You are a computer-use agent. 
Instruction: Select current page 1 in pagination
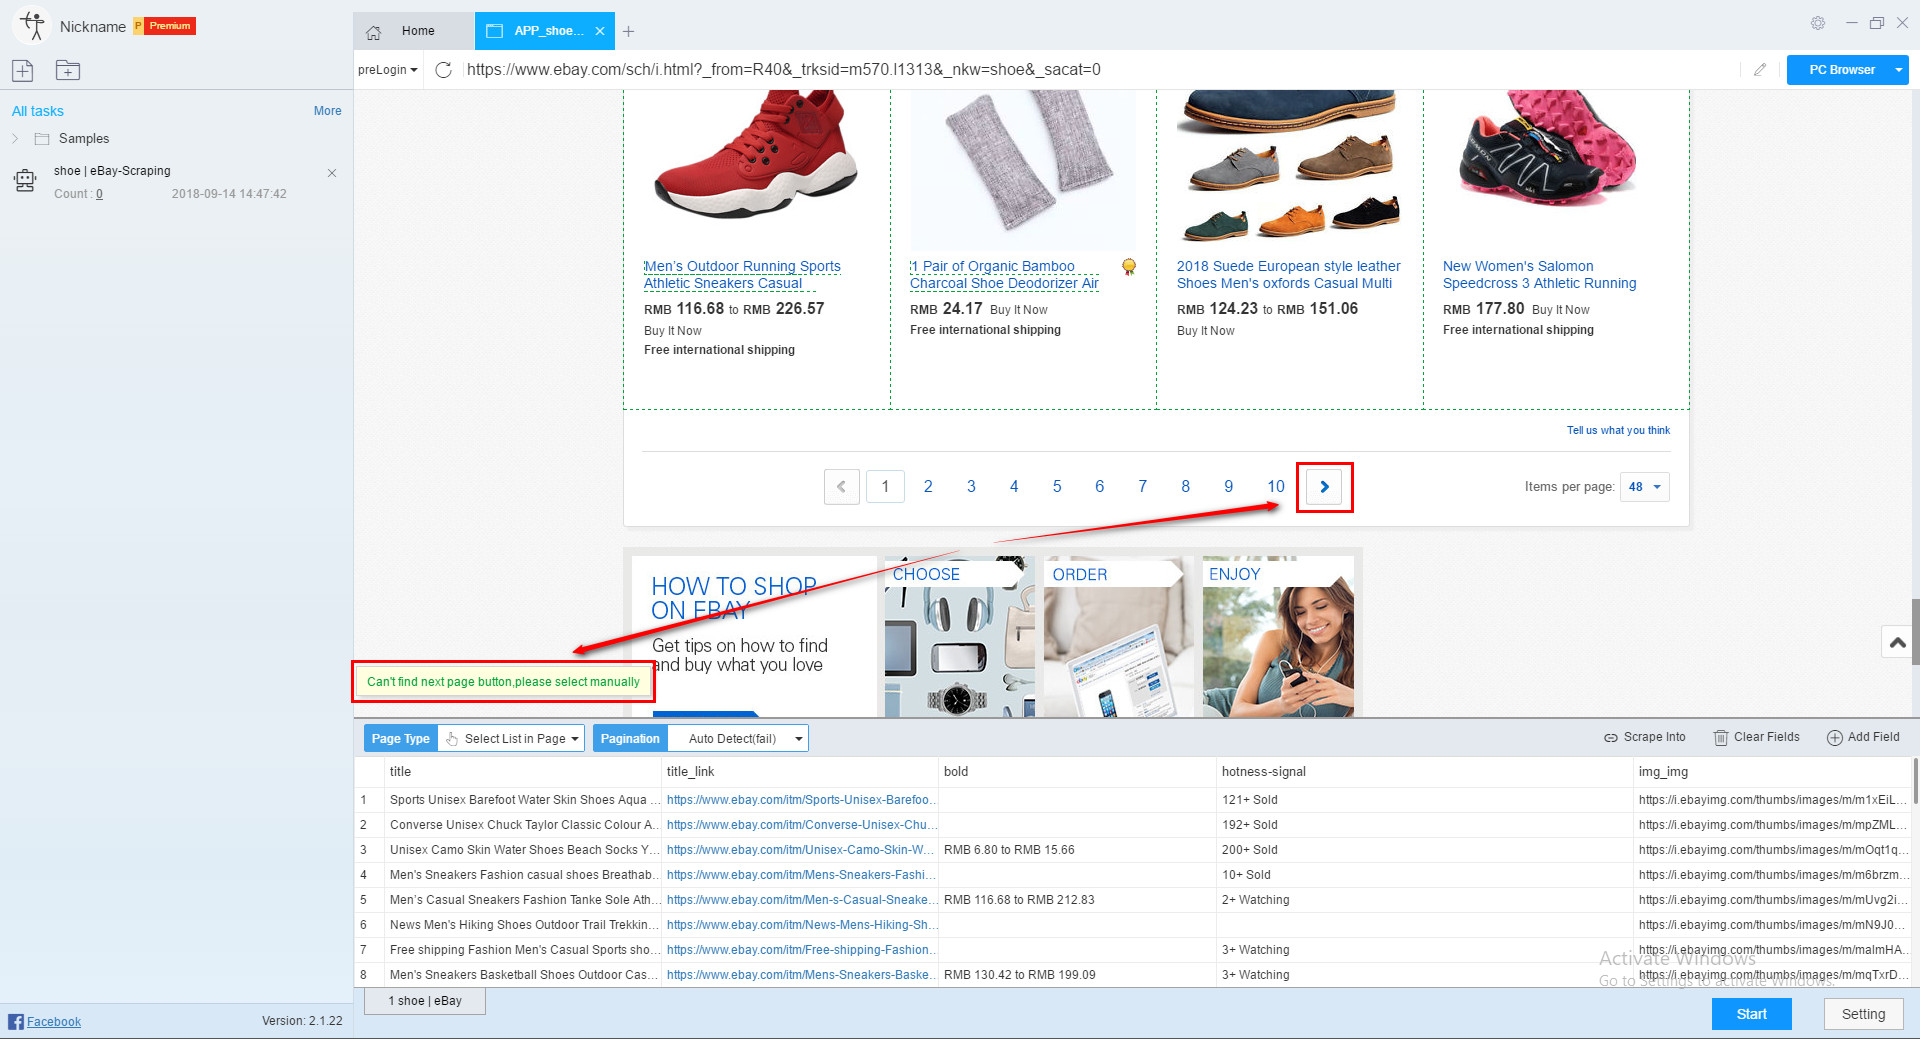pos(885,487)
